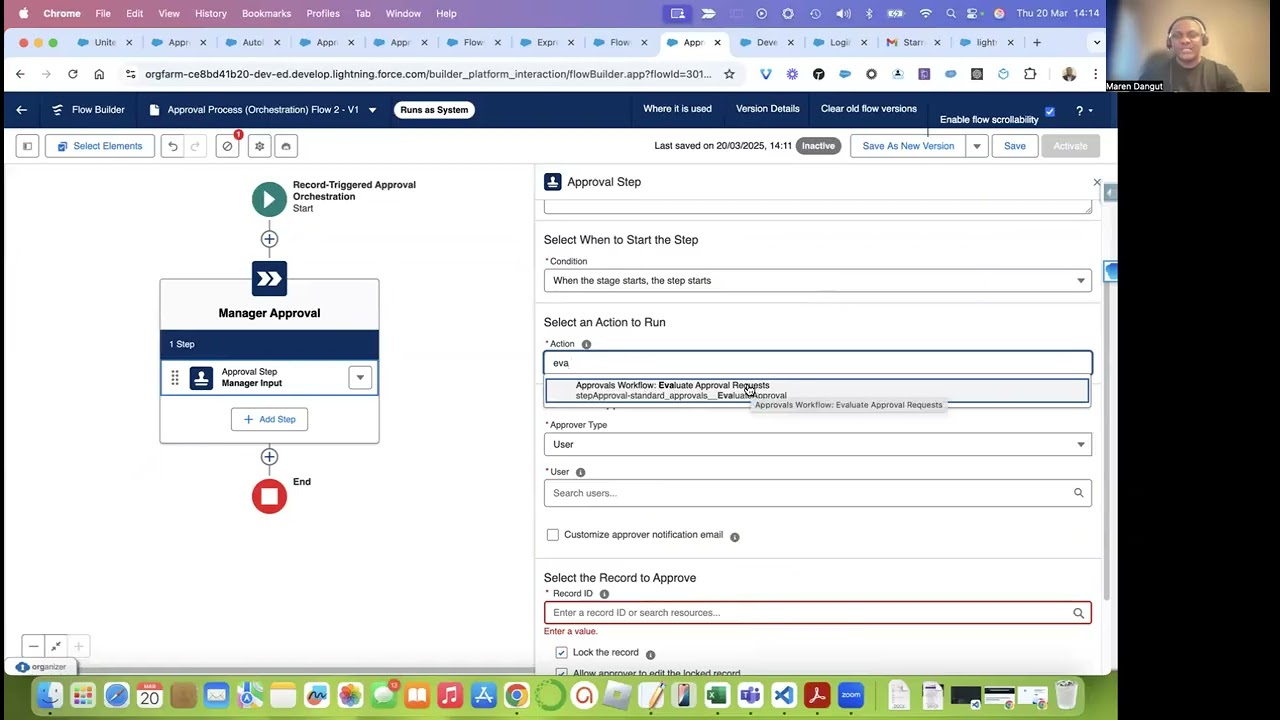This screenshot has height=720, width=1280.
Task: Add element above End with plus icon
Action: pos(269,457)
